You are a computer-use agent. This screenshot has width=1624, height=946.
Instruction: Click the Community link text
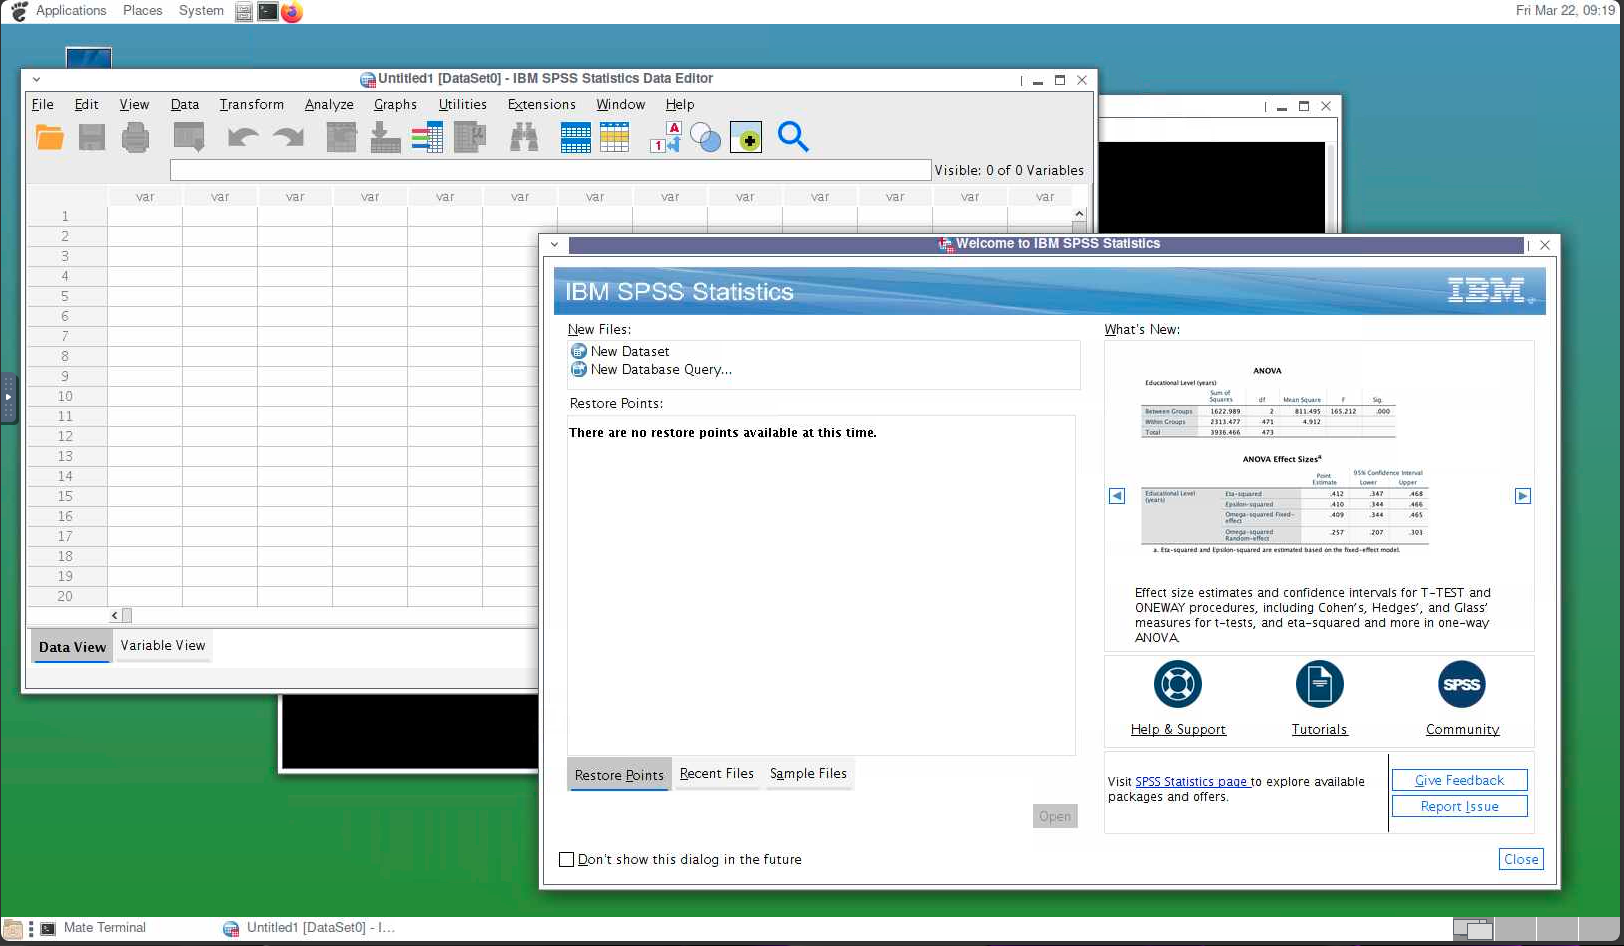click(x=1462, y=730)
